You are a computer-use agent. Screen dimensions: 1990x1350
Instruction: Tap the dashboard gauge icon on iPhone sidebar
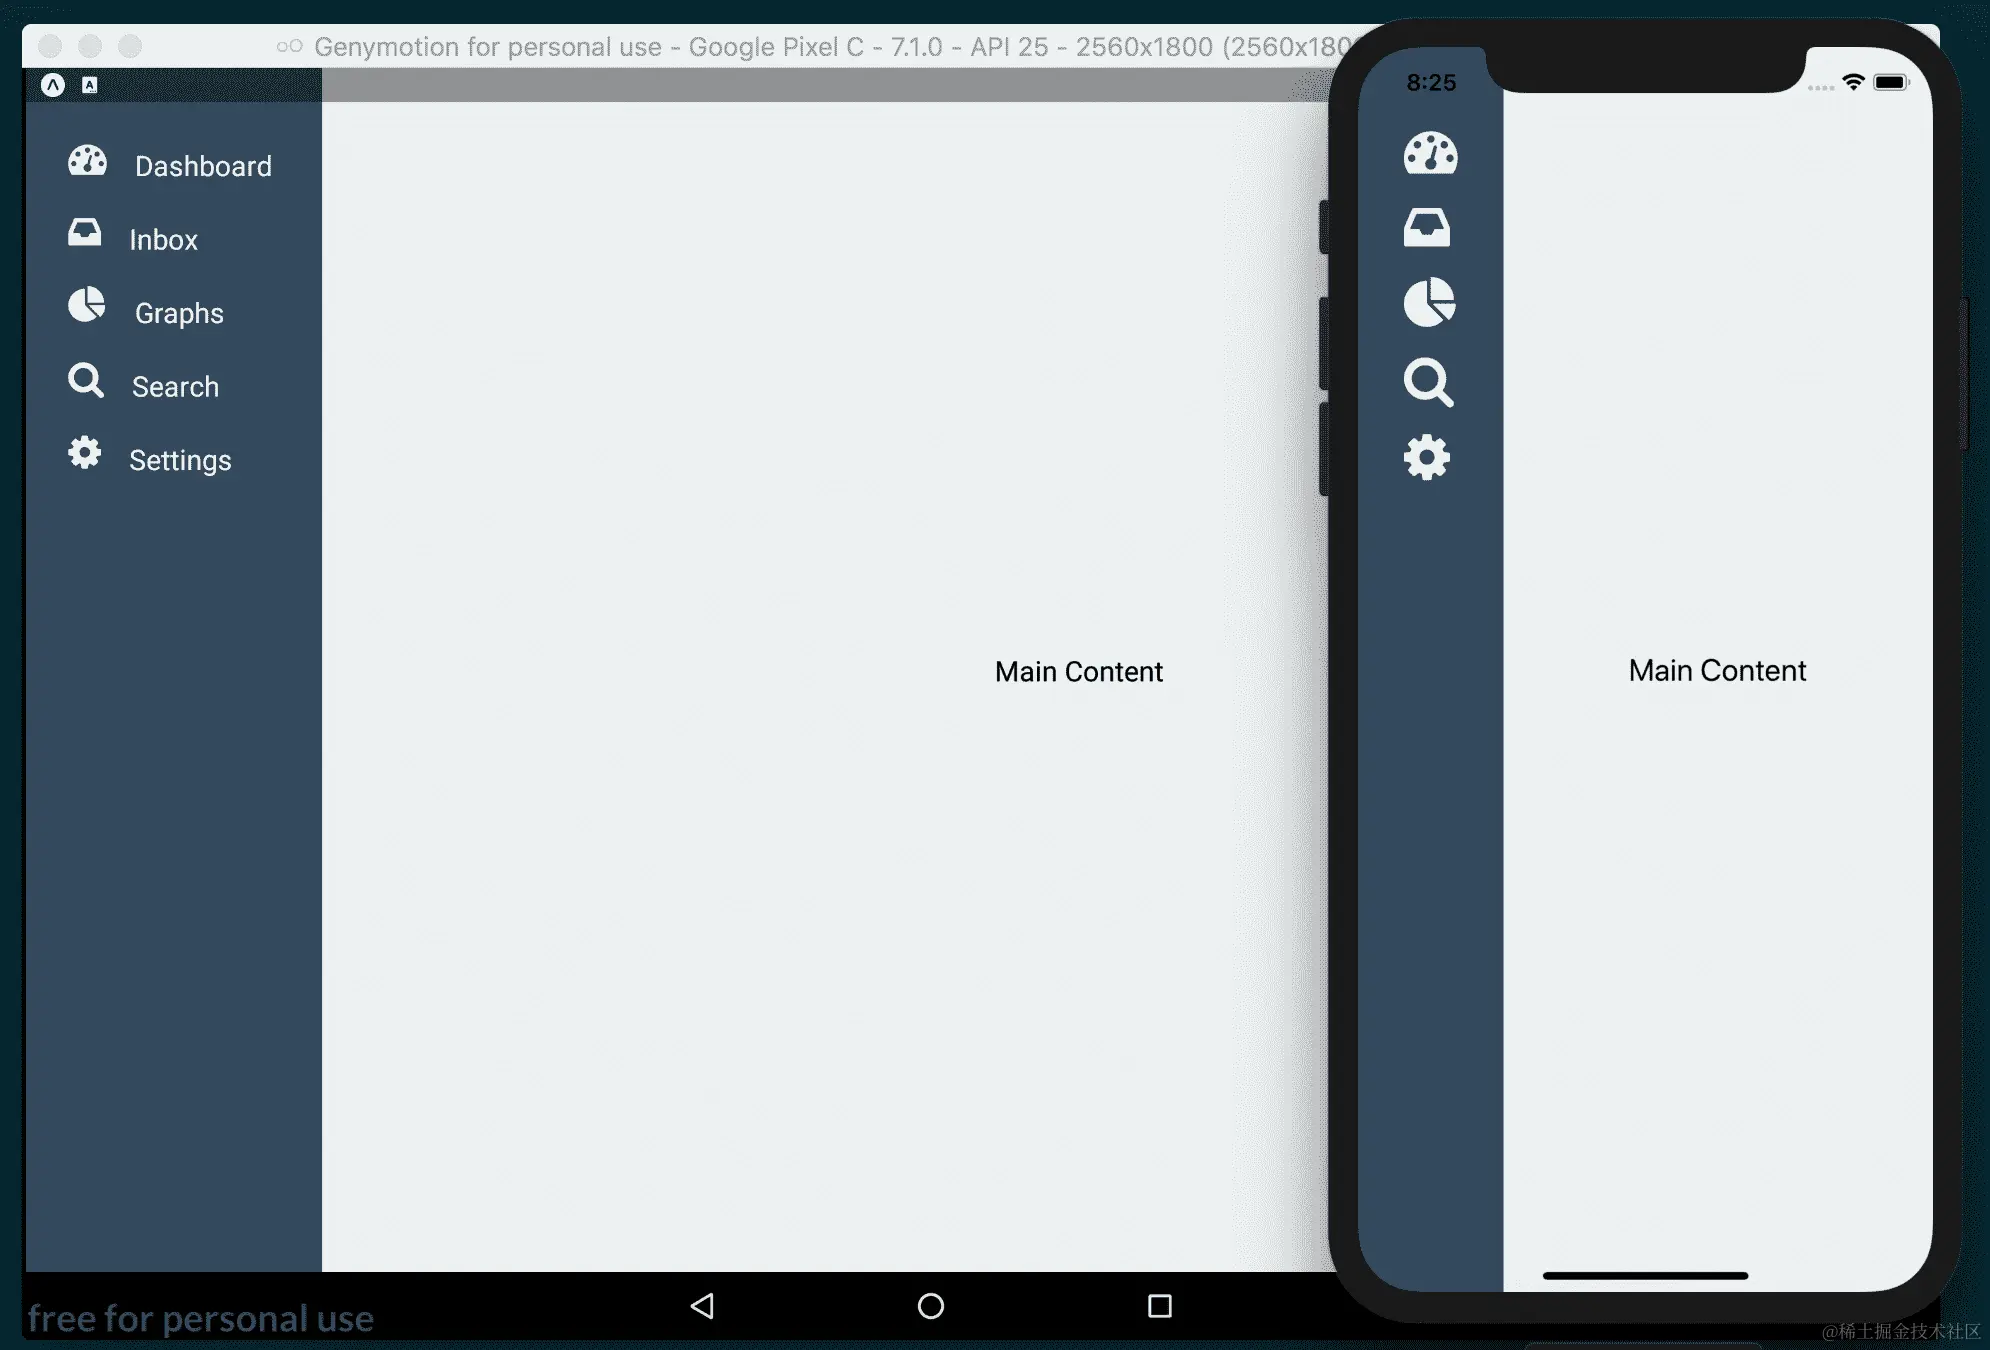point(1430,154)
